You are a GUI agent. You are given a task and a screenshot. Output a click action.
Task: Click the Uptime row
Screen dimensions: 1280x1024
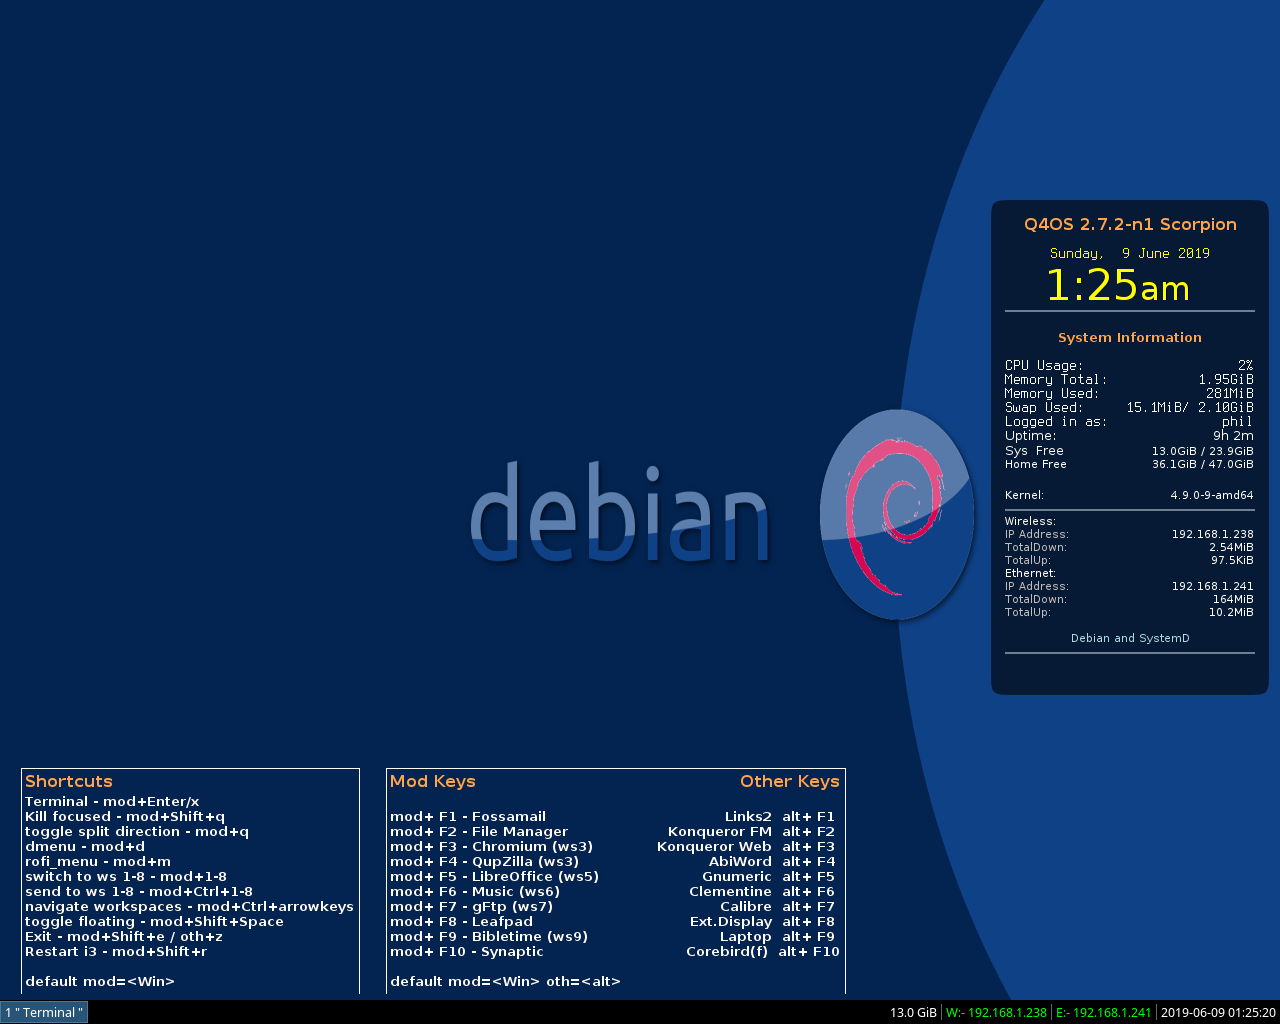1129,435
